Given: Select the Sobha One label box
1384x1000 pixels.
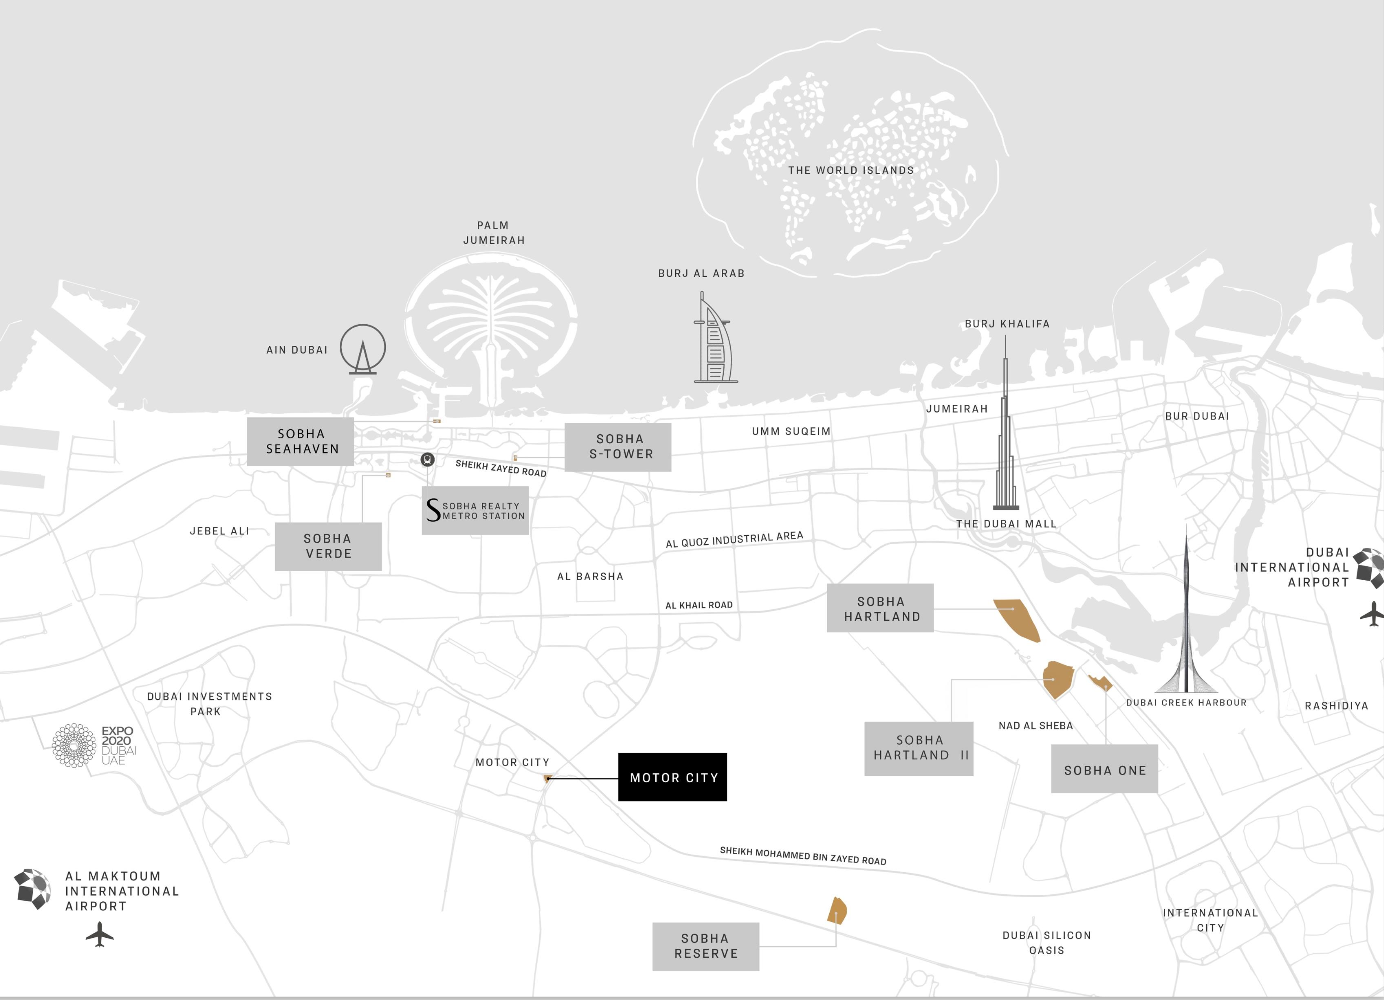Looking at the screenshot, I should point(1104,769).
